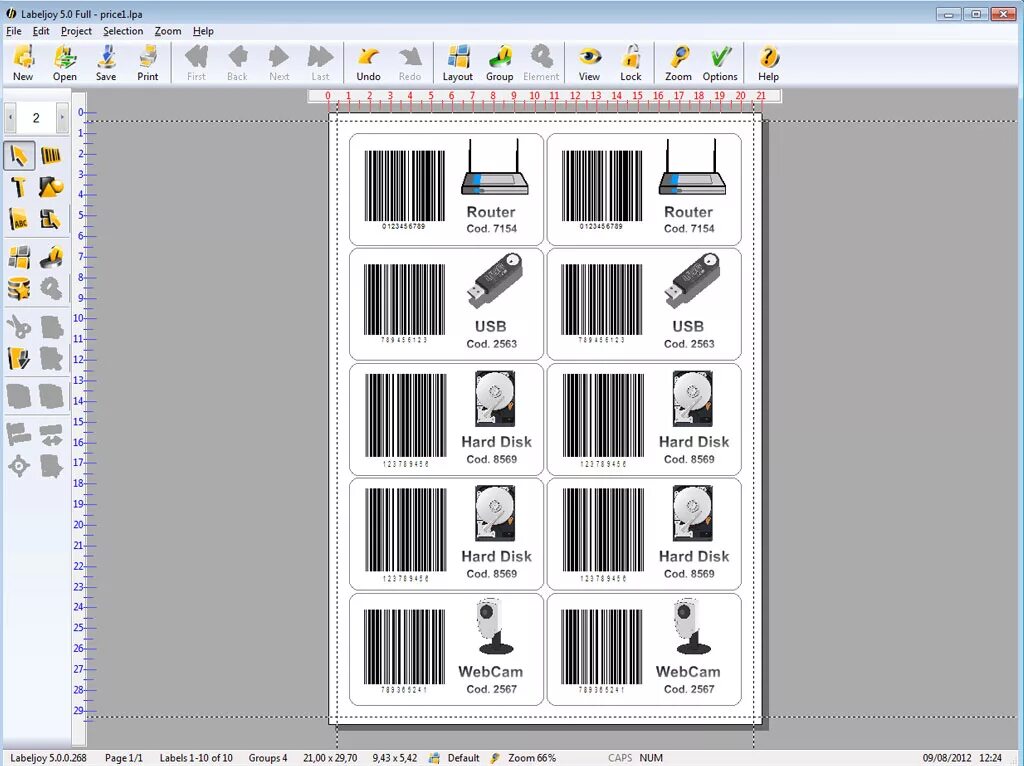Image resolution: width=1024 pixels, height=766 pixels.
Task: Click the grayed center target icon
Action: click(x=19, y=466)
